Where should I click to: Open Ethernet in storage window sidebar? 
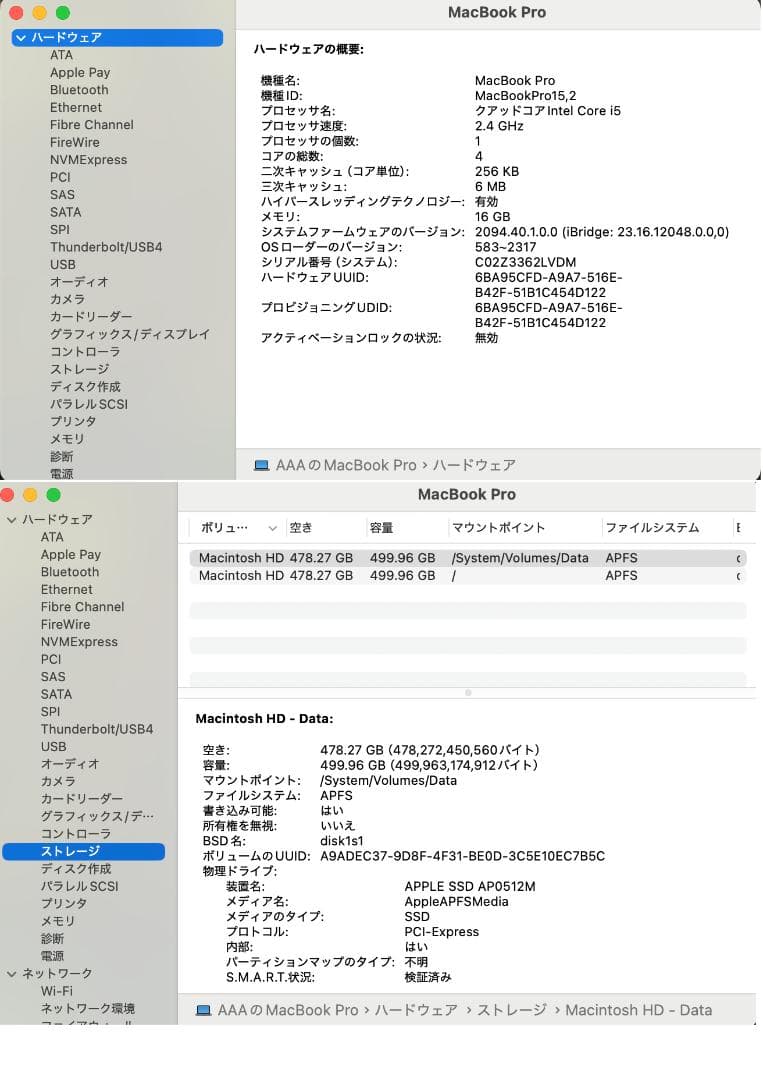pyautogui.click(x=66, y=590)
